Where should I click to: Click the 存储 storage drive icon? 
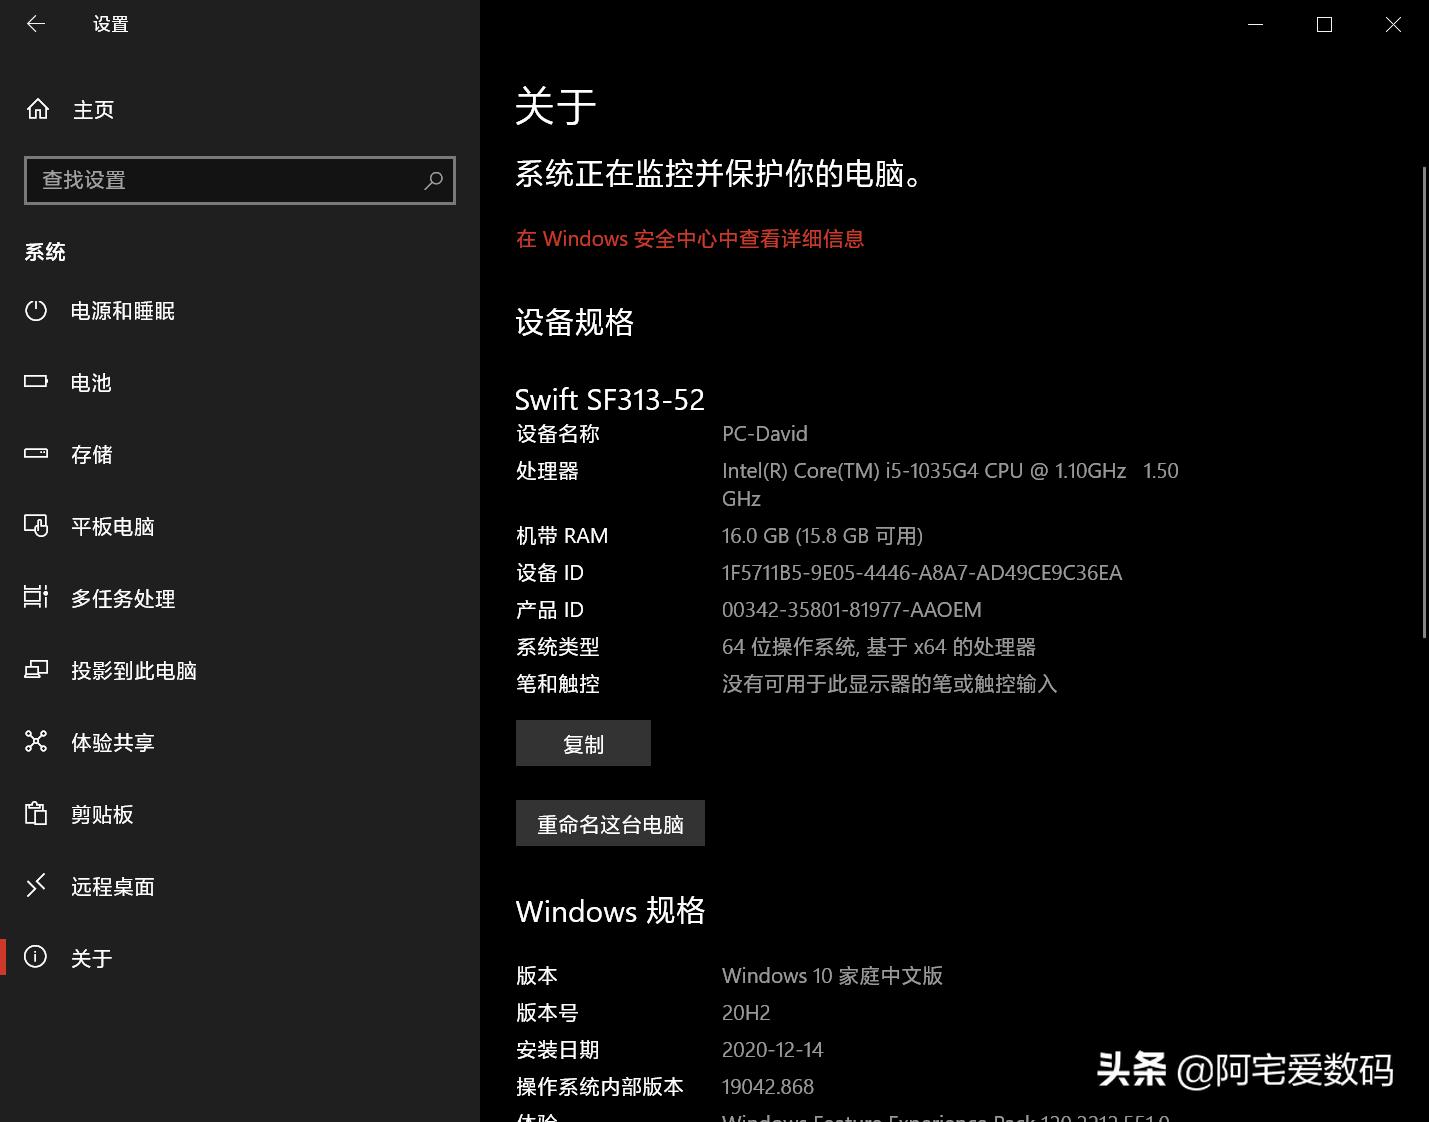(36, 454)
